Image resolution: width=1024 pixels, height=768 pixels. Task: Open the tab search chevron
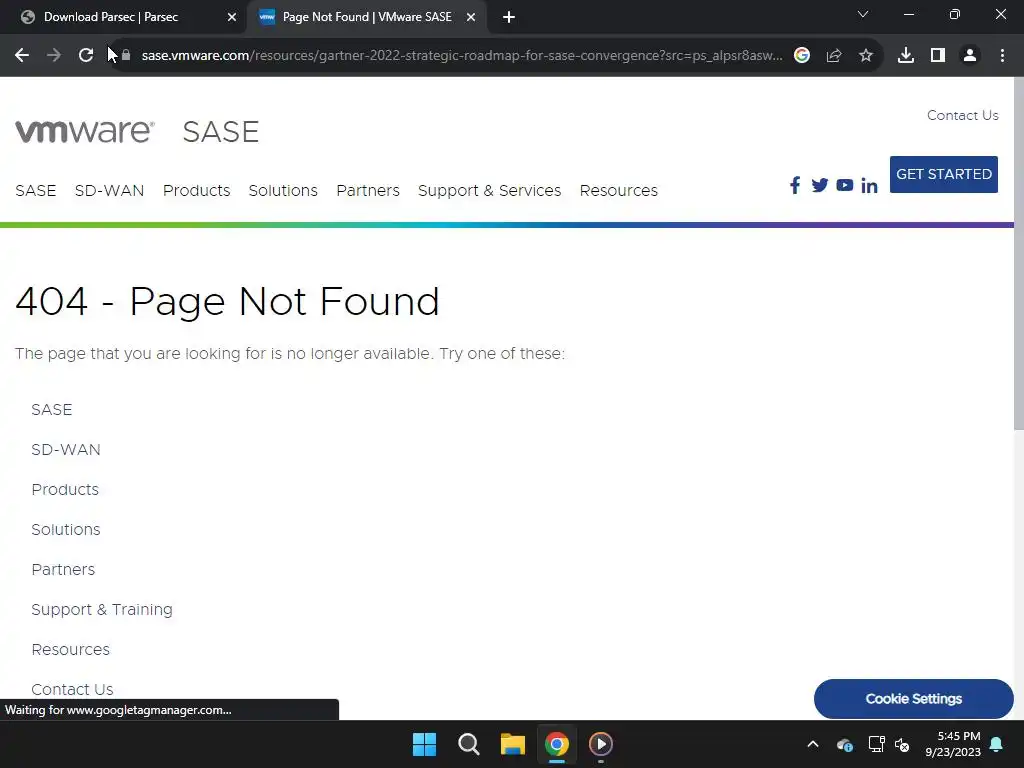click(863, 14)
